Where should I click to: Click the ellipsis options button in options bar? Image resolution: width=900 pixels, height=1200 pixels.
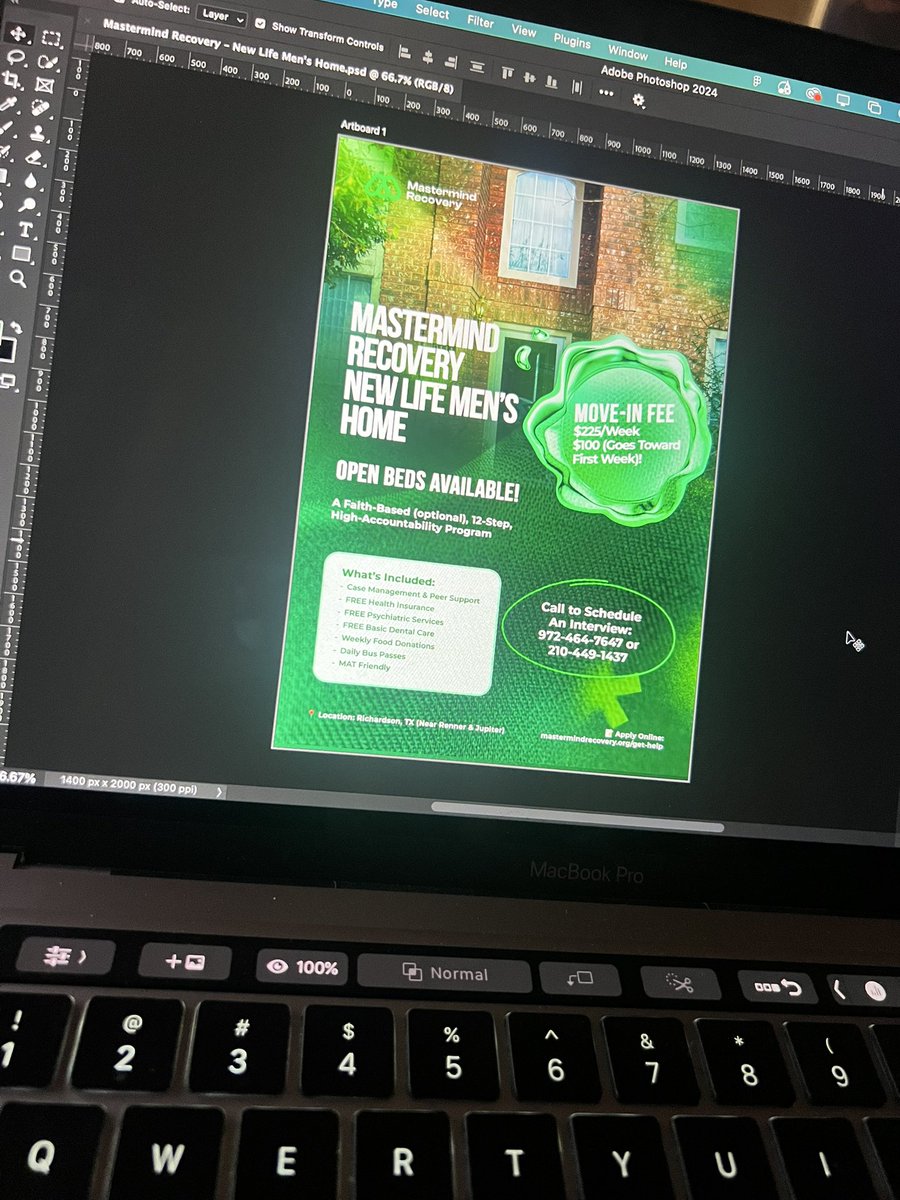click(605, 92)
